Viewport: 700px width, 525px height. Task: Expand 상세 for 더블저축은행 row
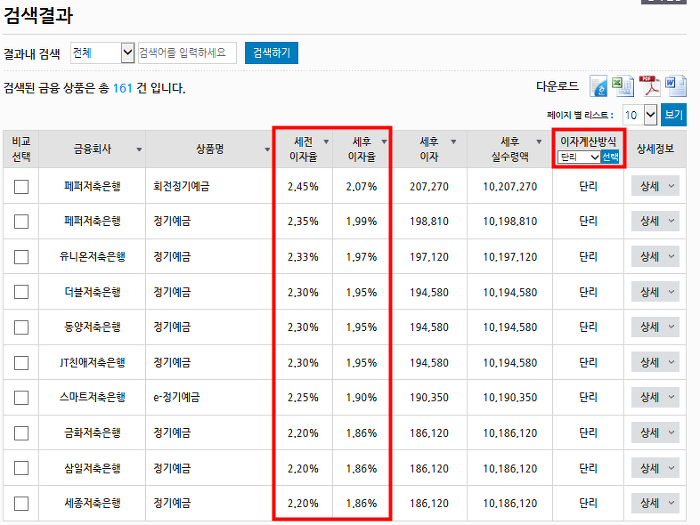pyautogui.click(x=655, y=292)
